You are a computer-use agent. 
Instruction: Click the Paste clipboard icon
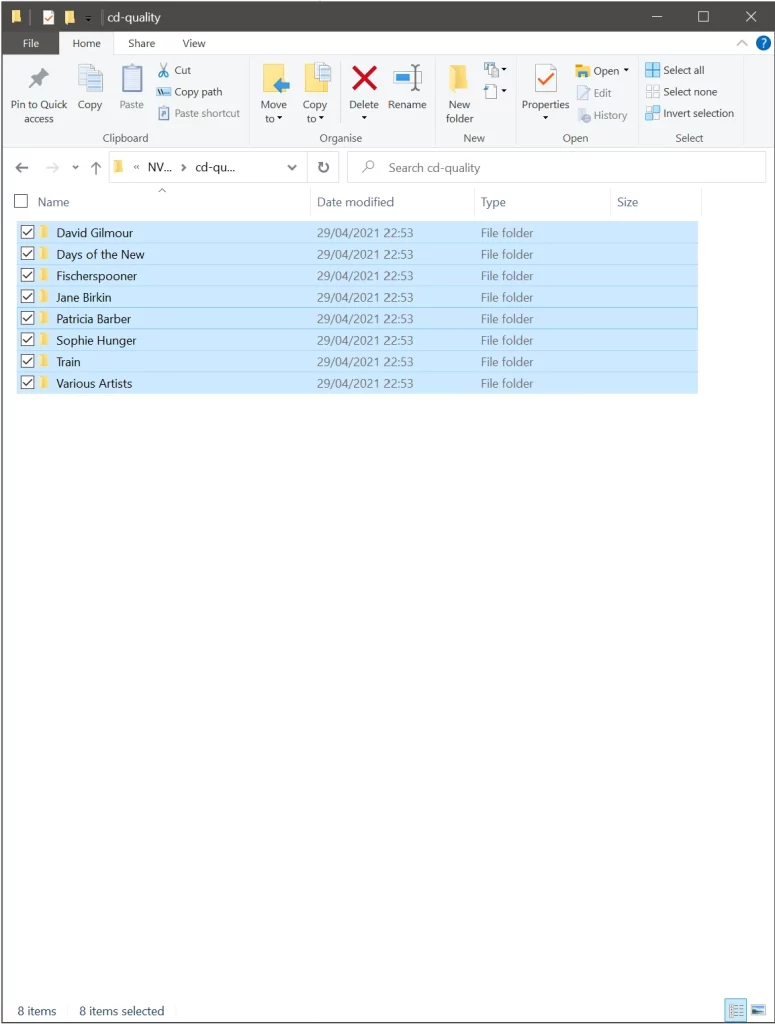coord(131,80)
